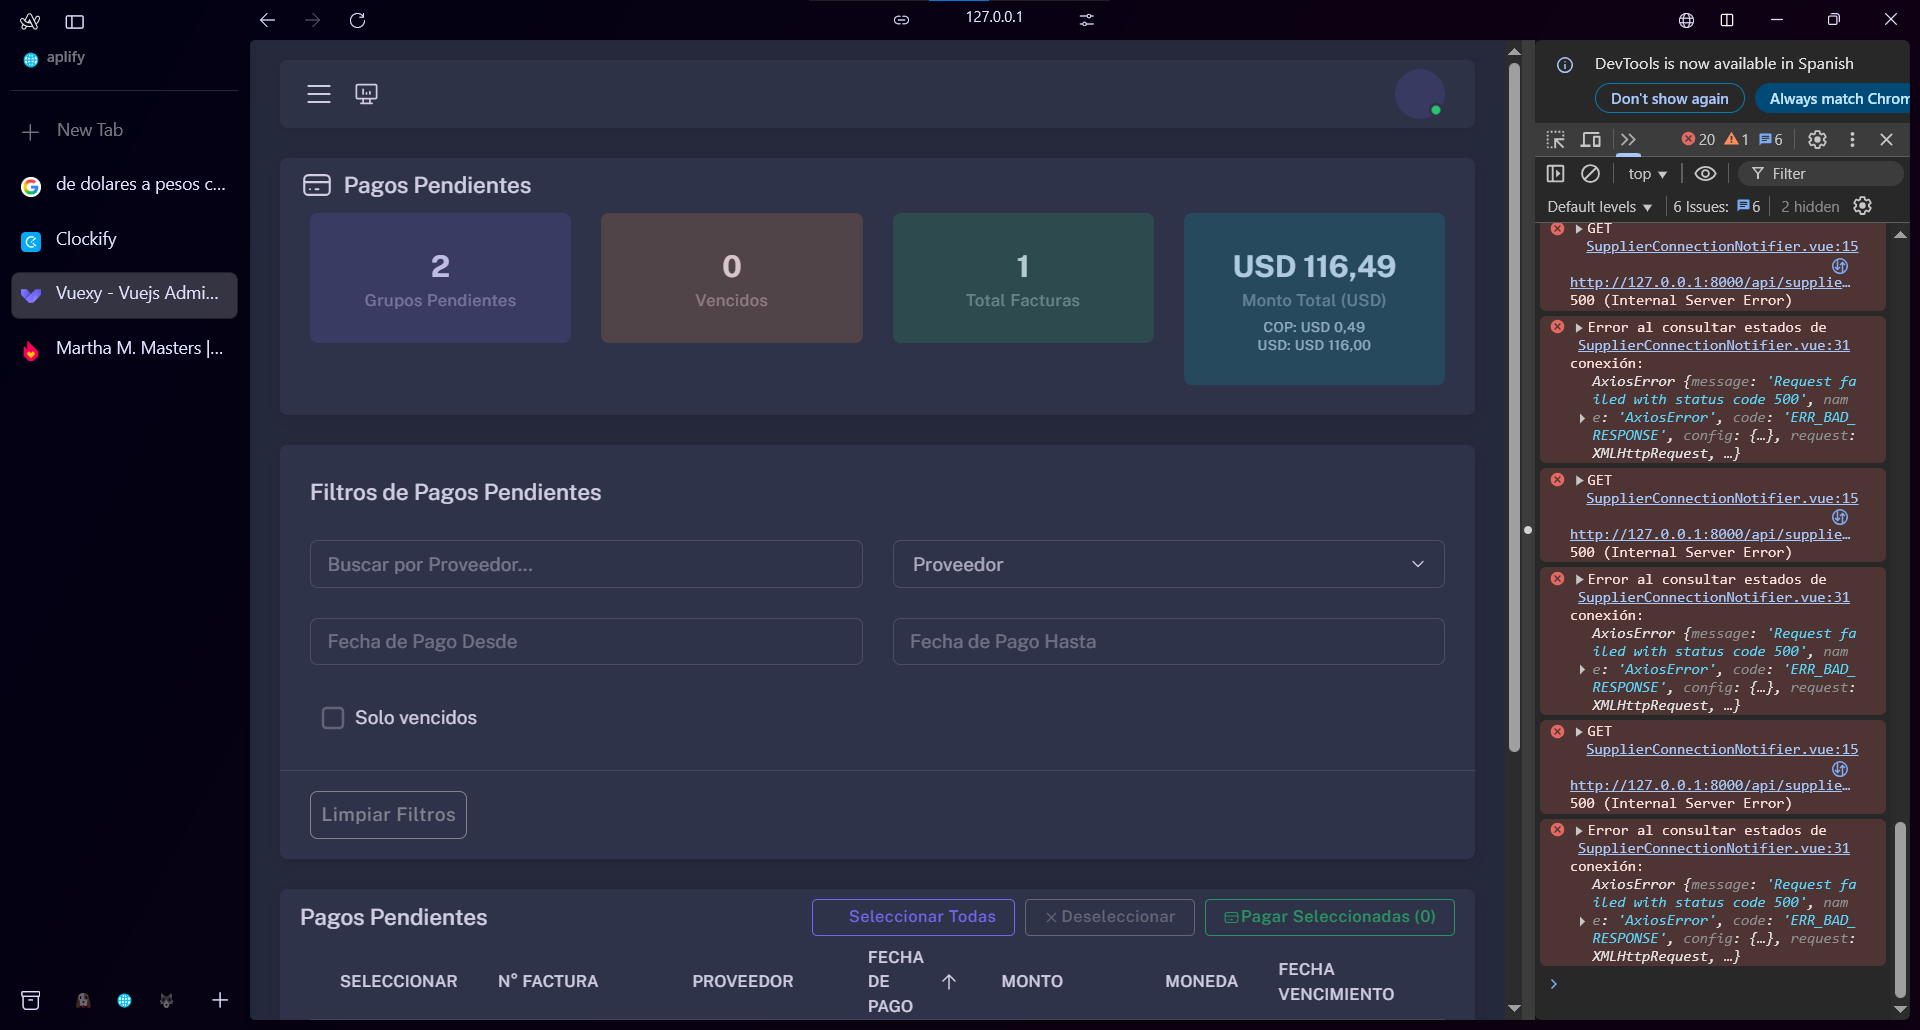Open DevTools settings gear in the toolbar
The width and height of the screenshot is (1920, 1030).
click(1817, 140)
